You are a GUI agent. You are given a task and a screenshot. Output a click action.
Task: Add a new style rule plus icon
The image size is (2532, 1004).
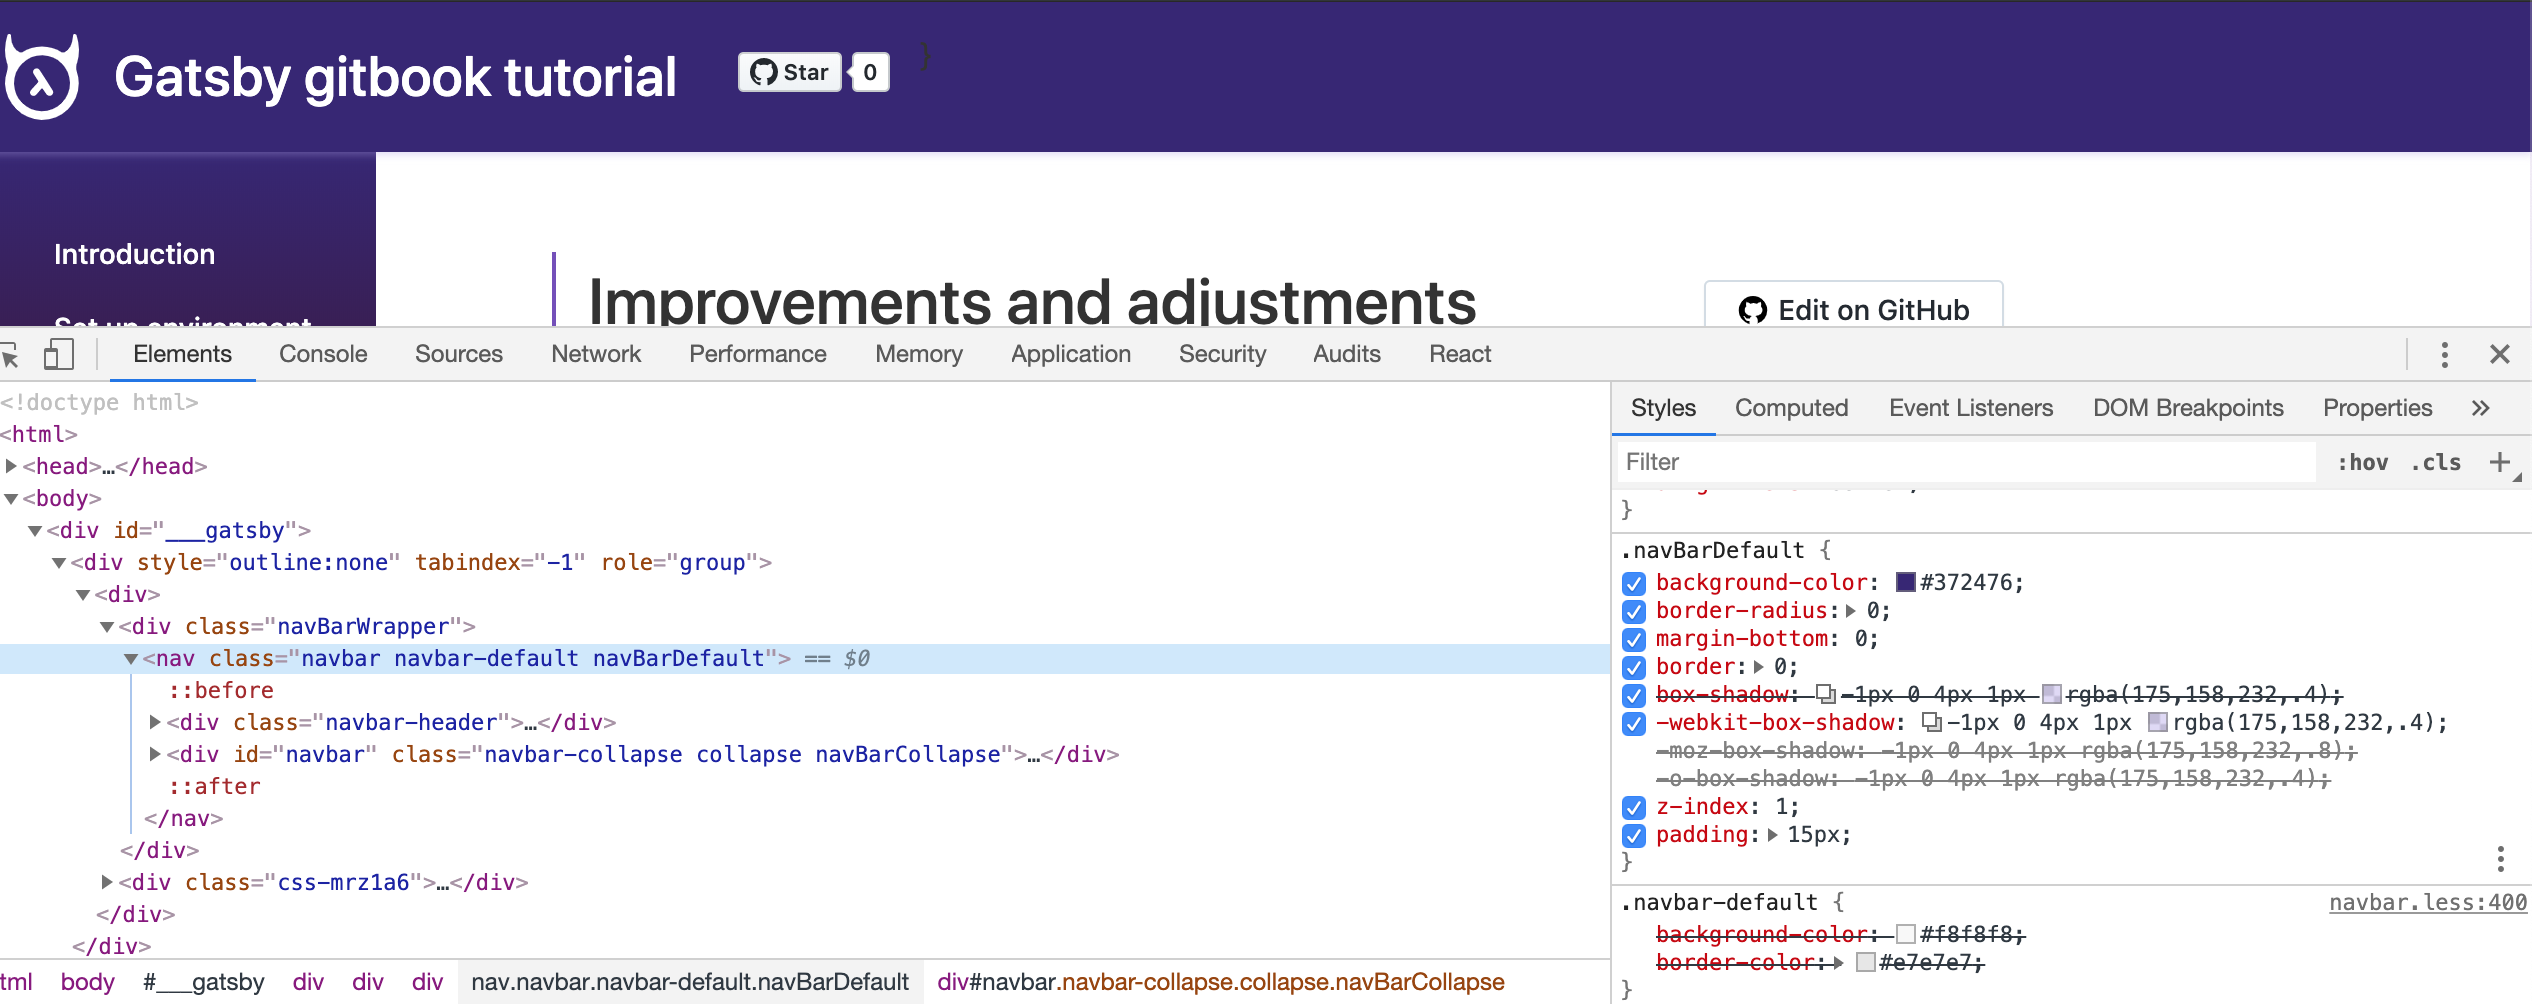tap(2500, 462)
